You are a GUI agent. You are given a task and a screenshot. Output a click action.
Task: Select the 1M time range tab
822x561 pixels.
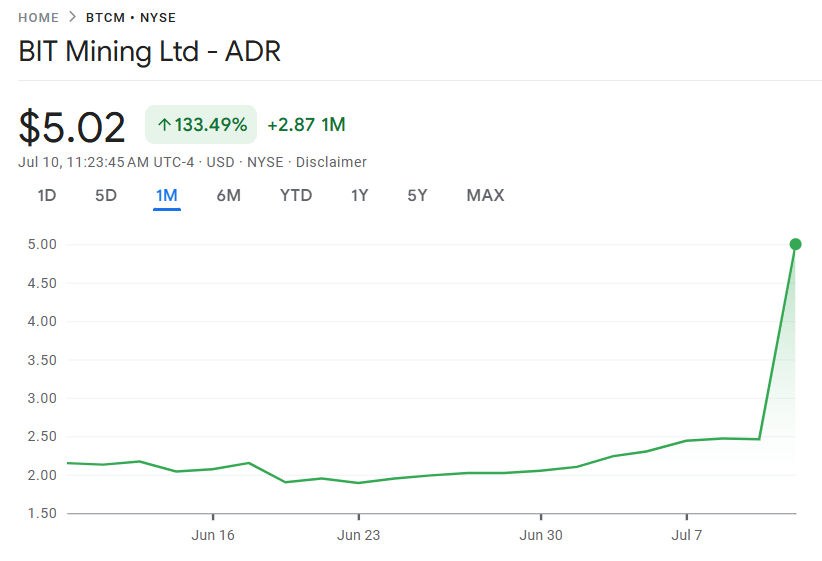(167, 196)
